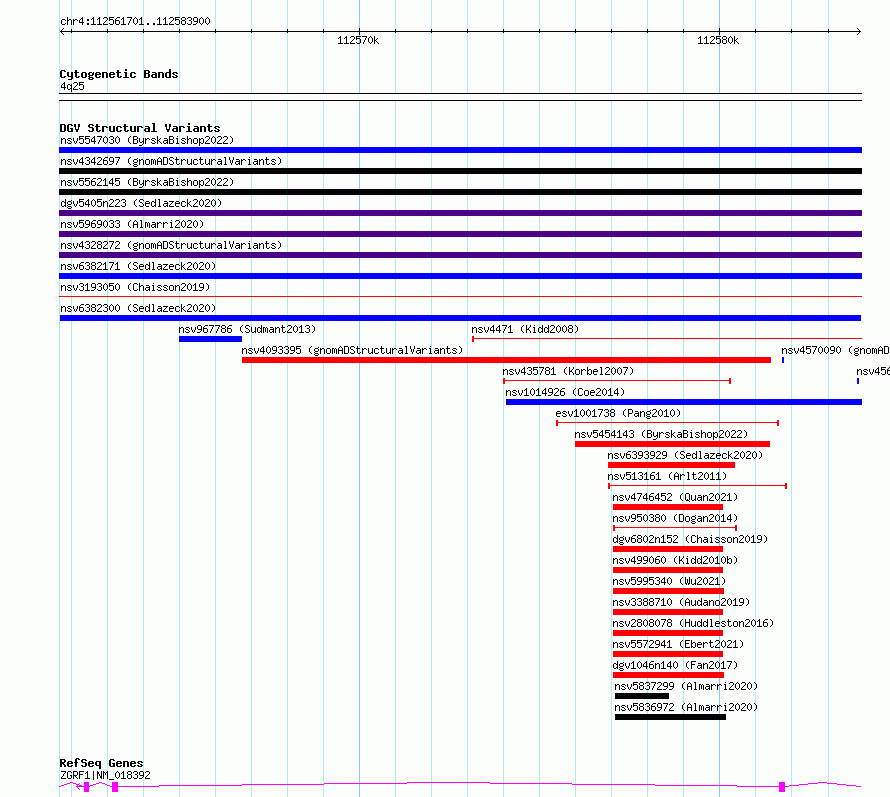The width and height of the screenshot is (890, 797).
Task: Click the 112580k ruler position label
Action: pos(718,40)
